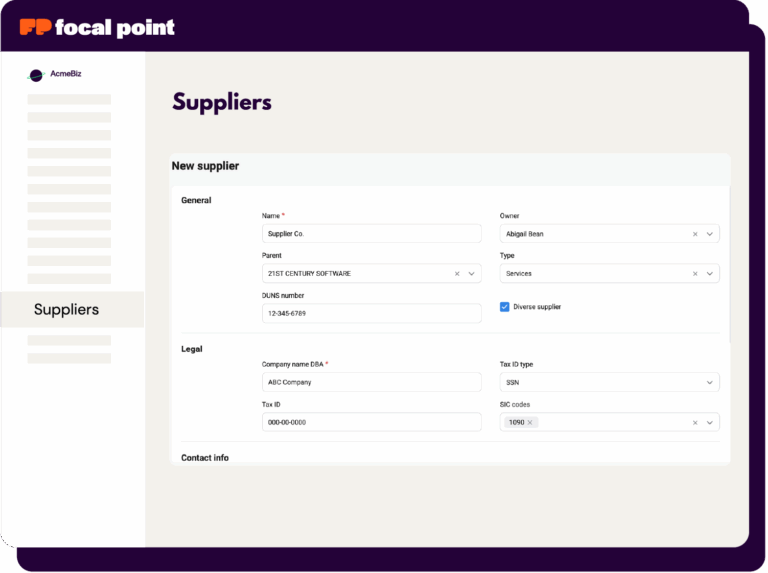Clear the Type field value

(x=695, y=273)
